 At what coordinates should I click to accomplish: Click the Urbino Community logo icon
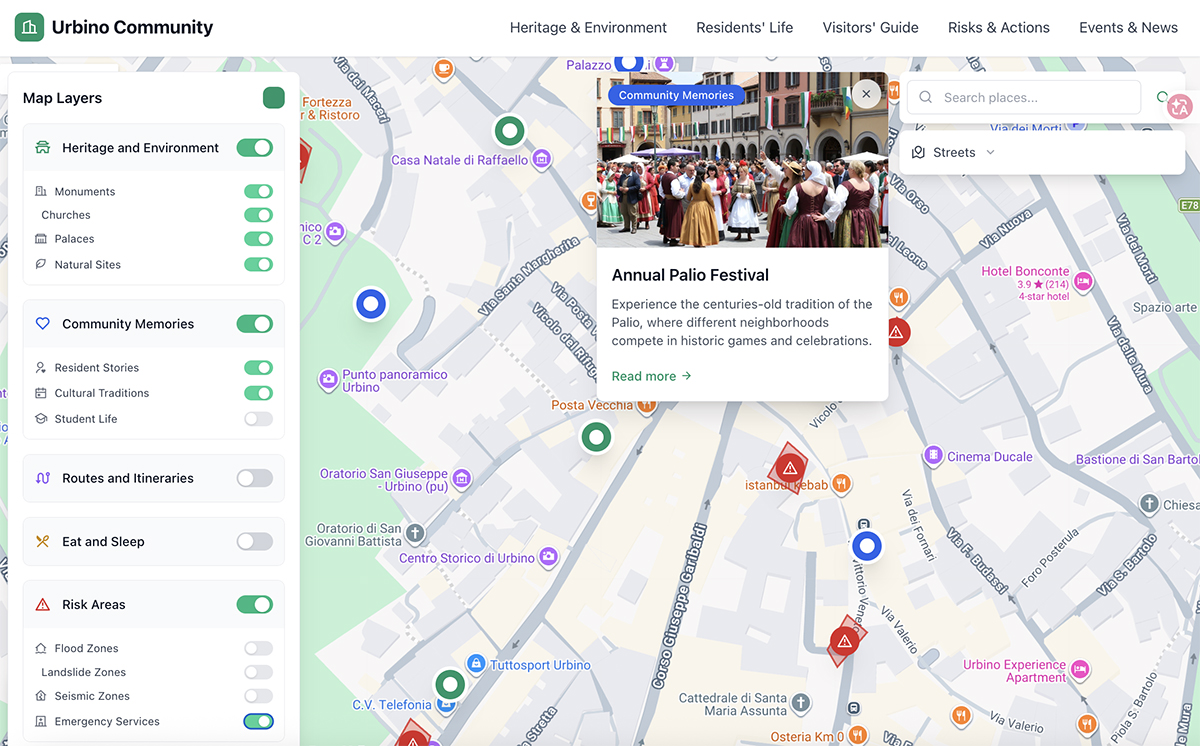pyautogui.click(x=29, y=27)
